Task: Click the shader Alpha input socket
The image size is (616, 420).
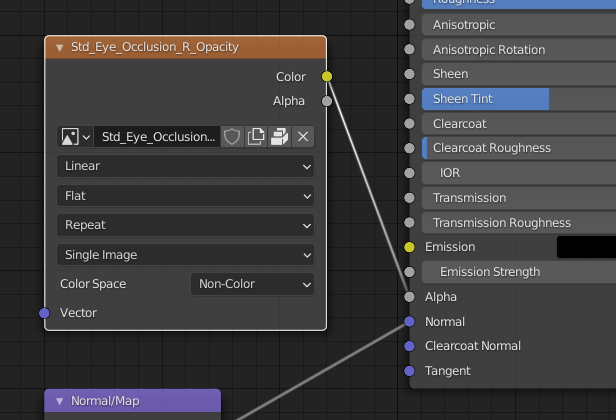Action: click(409, 297)
